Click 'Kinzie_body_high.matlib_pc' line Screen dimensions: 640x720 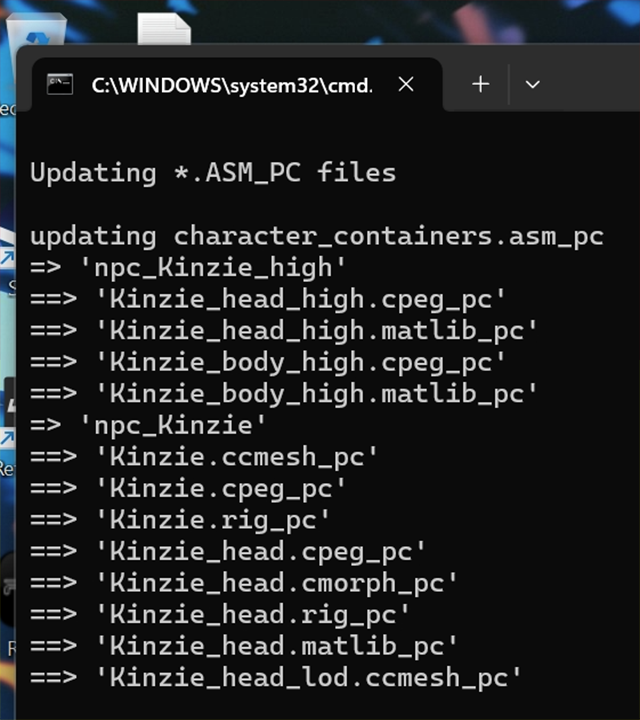click(x=284, y=394)
